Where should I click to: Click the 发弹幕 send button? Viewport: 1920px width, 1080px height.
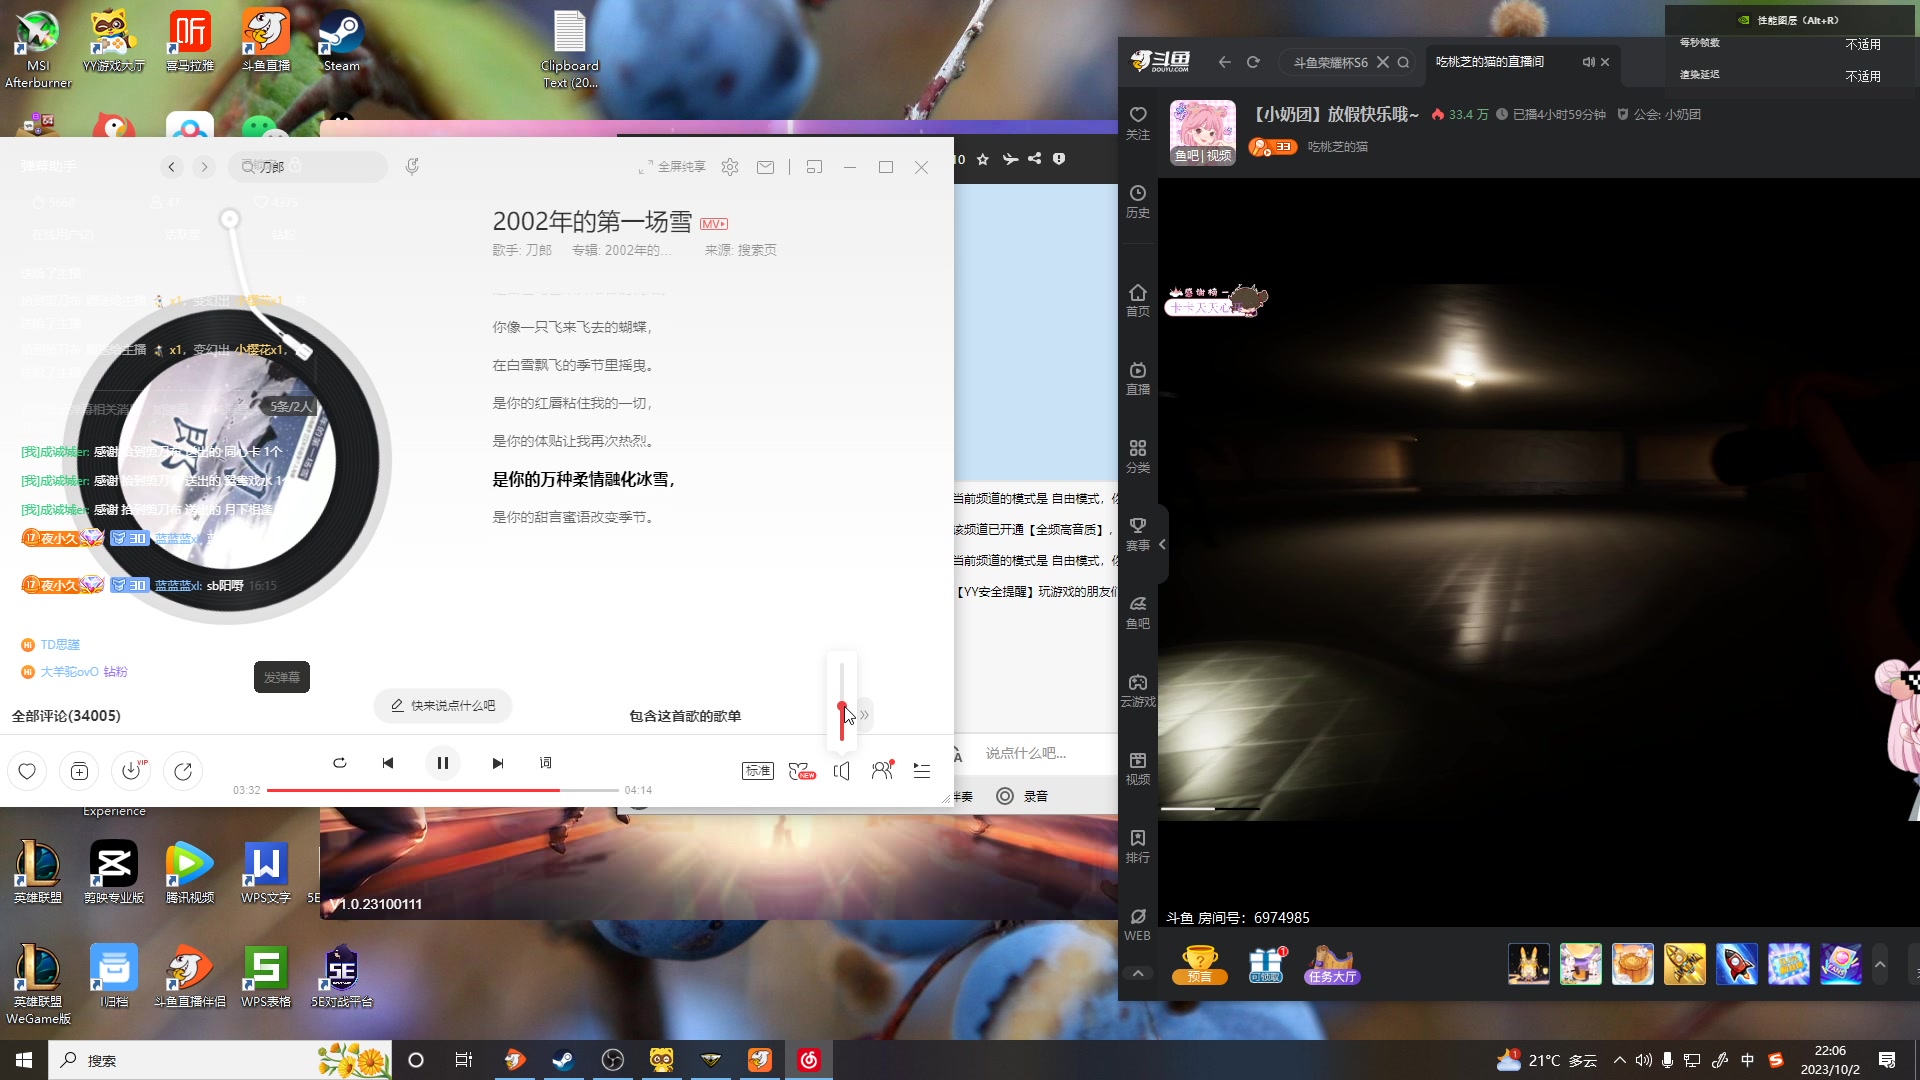[x=282, y=677]
